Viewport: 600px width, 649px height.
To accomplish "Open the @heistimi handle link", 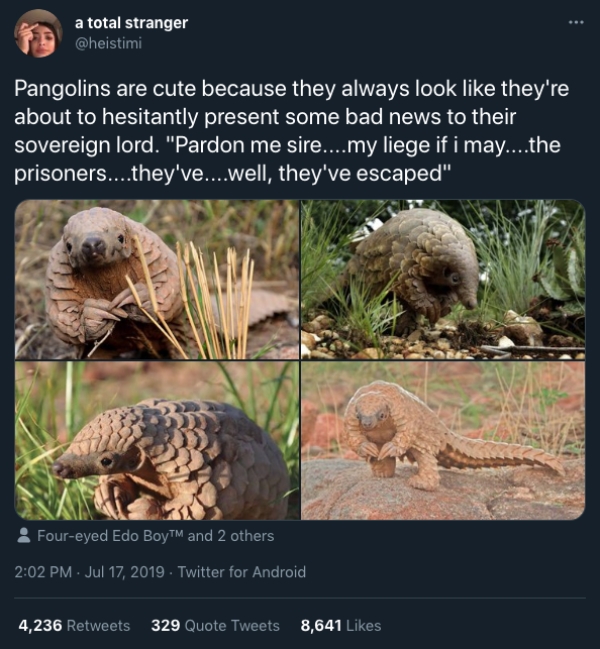I will click(108, 43).
